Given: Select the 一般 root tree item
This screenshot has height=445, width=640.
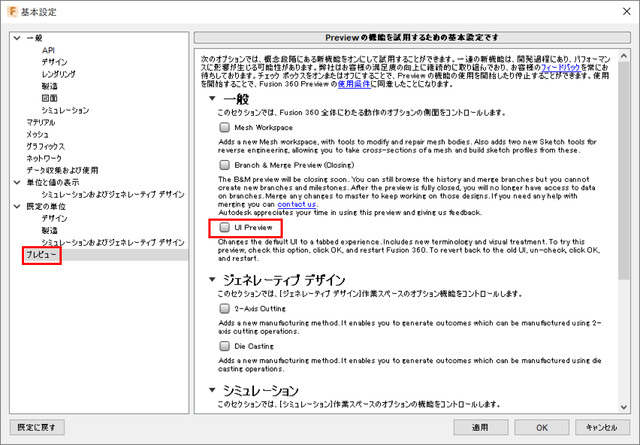Looking at the screenshot, I should click(35, 38).
